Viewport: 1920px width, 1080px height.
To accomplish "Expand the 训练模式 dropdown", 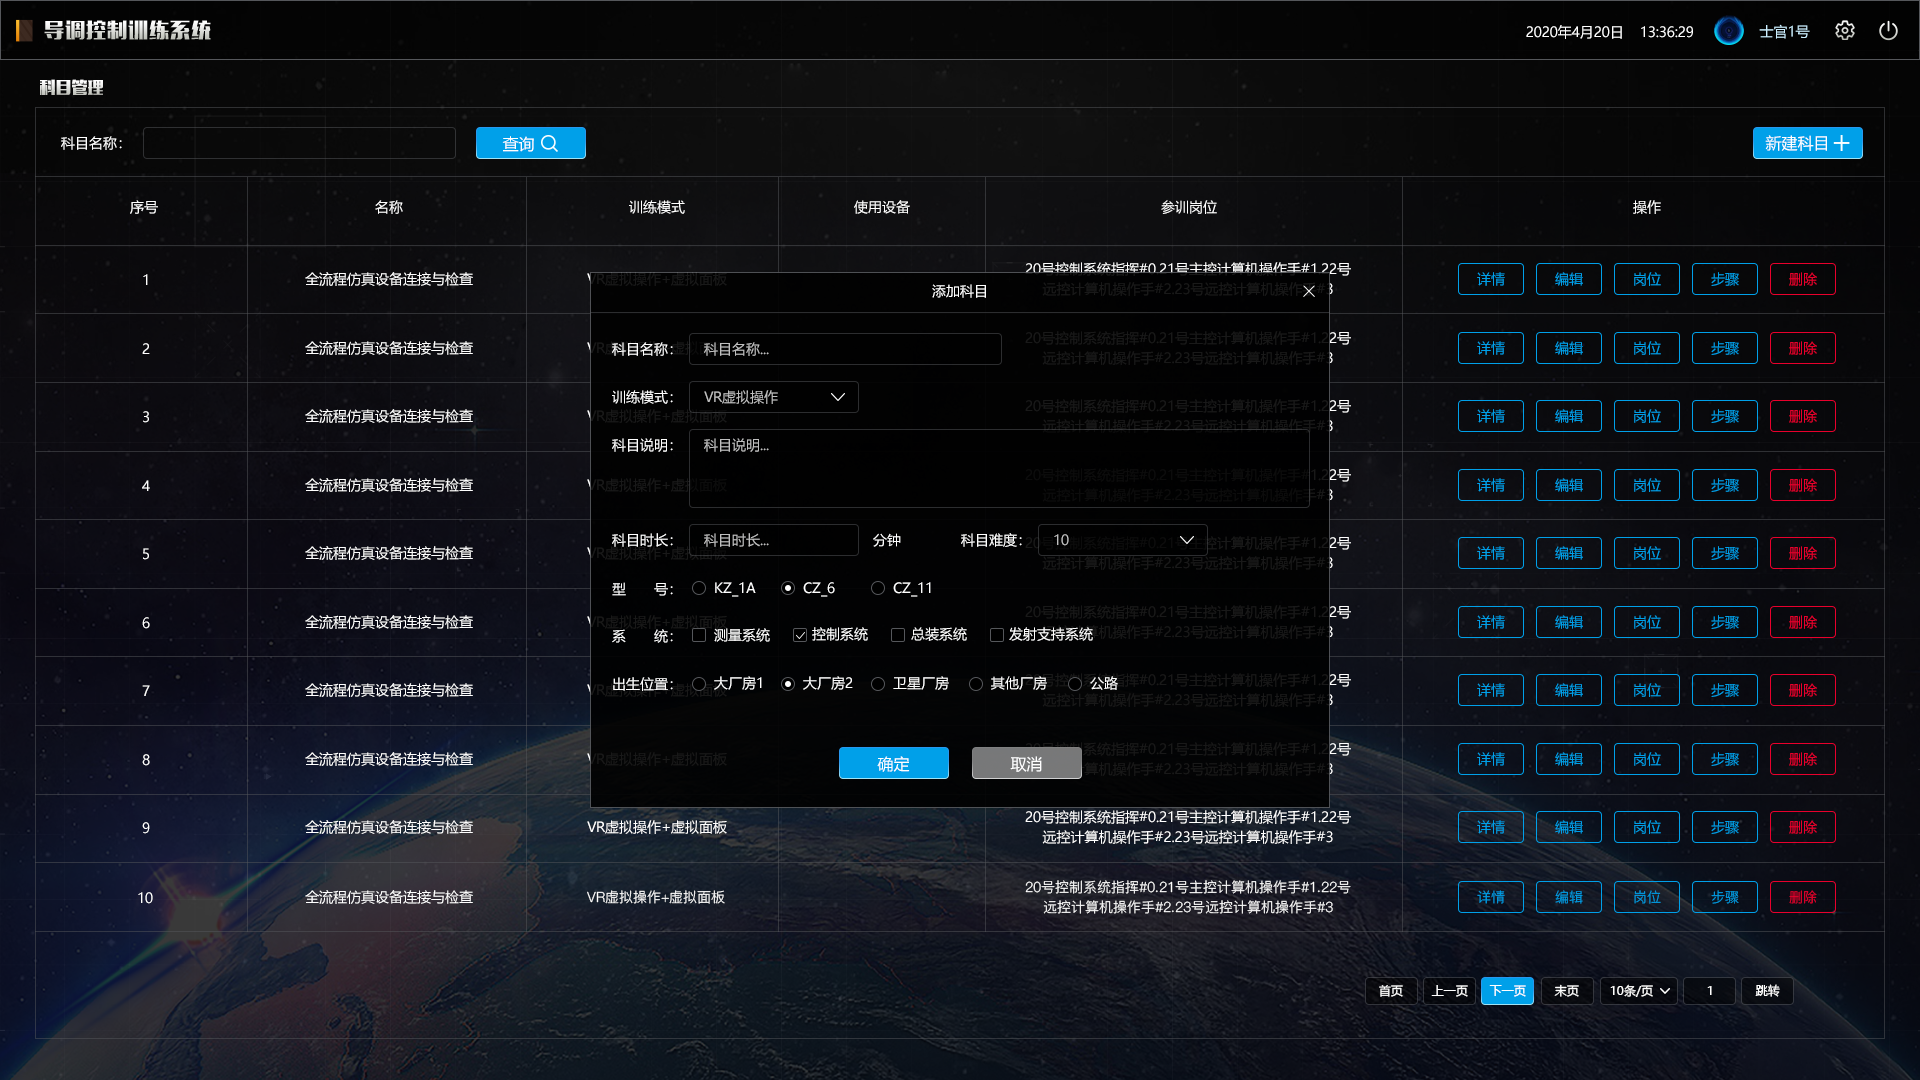I will pos(773,397).
